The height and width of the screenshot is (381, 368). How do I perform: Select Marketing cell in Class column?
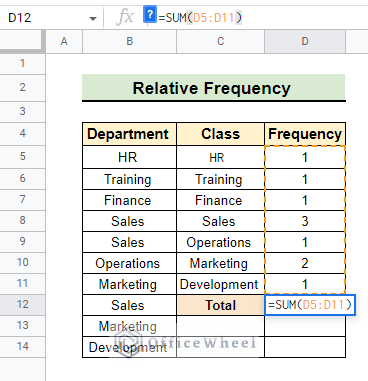[220, 263]
